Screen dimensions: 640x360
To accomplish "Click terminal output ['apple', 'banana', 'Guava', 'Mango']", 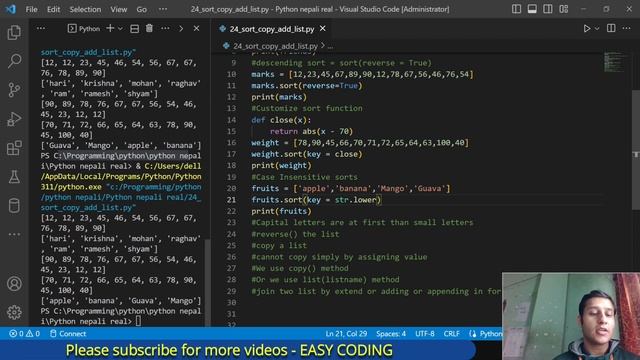I will (x=121, y=301).
